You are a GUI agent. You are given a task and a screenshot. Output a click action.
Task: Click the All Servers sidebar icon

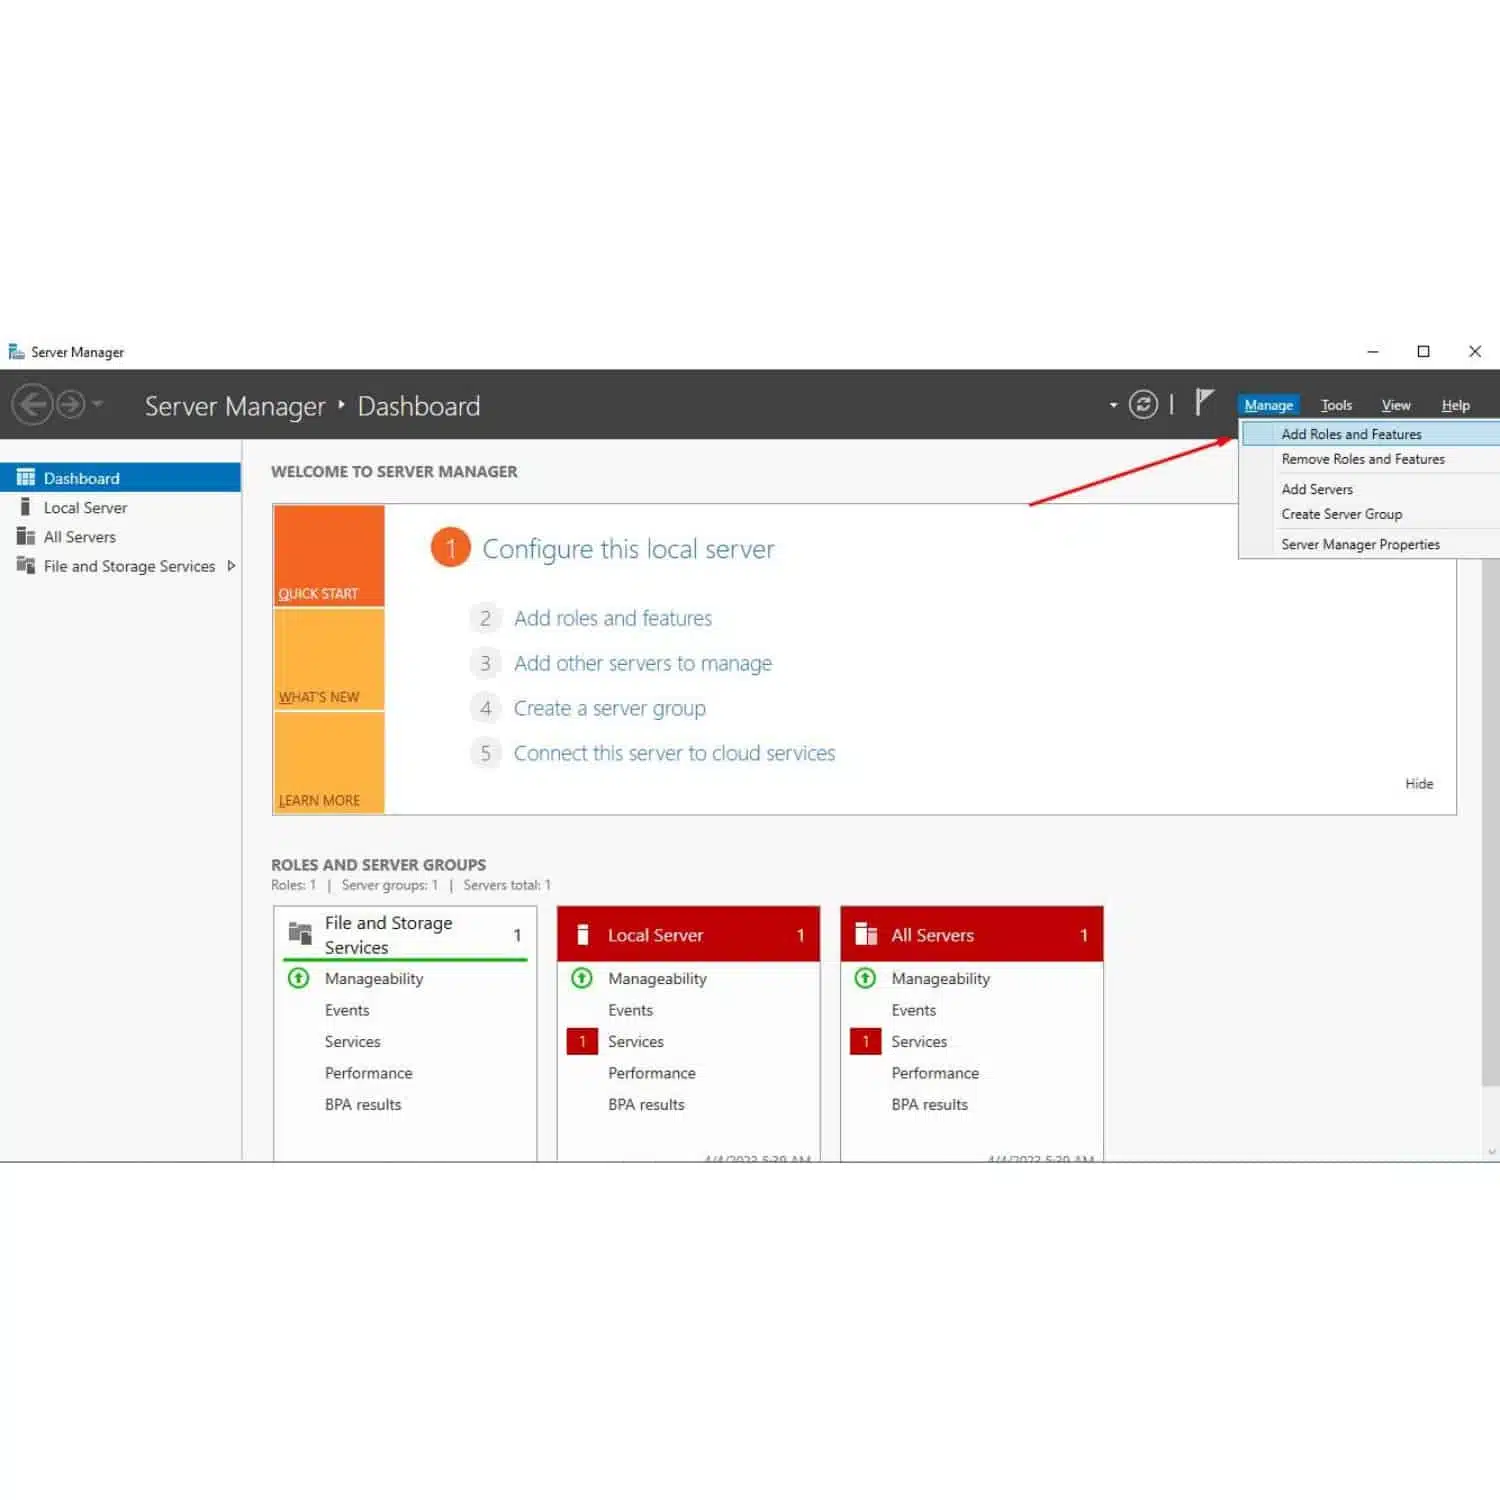pyautogui.click(x=26, y=536)
